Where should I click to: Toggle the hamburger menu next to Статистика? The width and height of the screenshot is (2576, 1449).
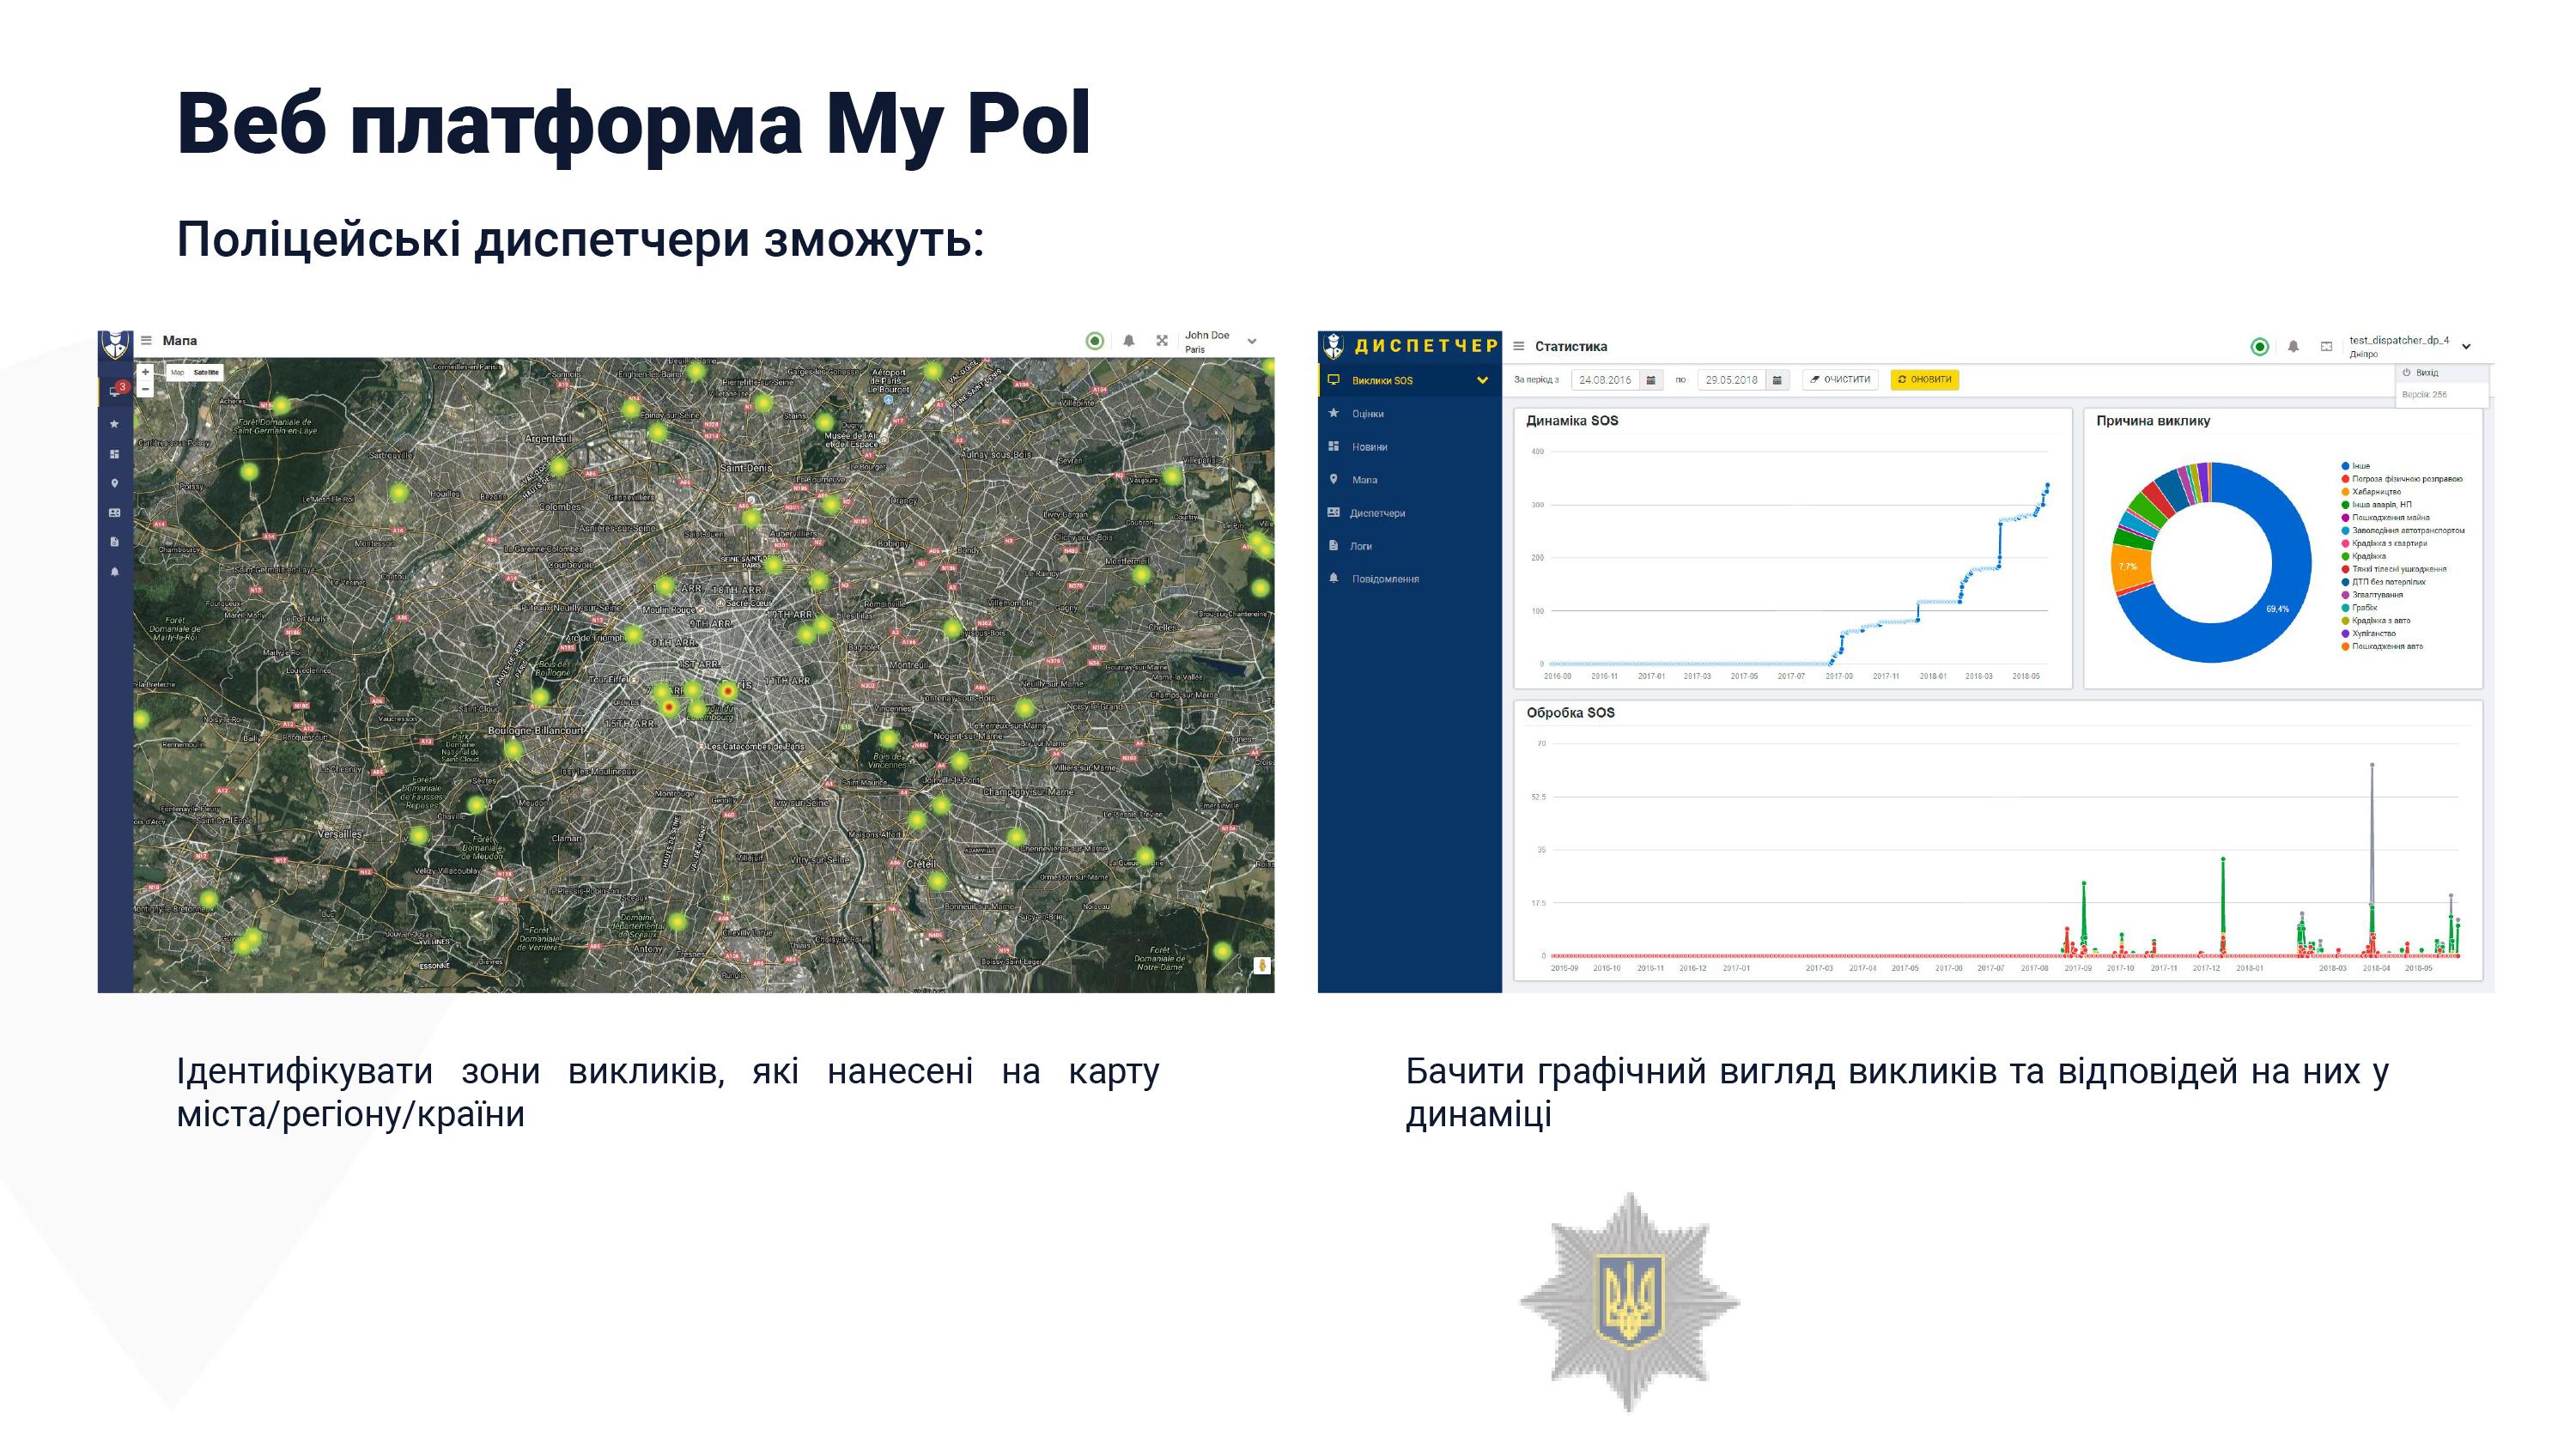click(1518, 347)
